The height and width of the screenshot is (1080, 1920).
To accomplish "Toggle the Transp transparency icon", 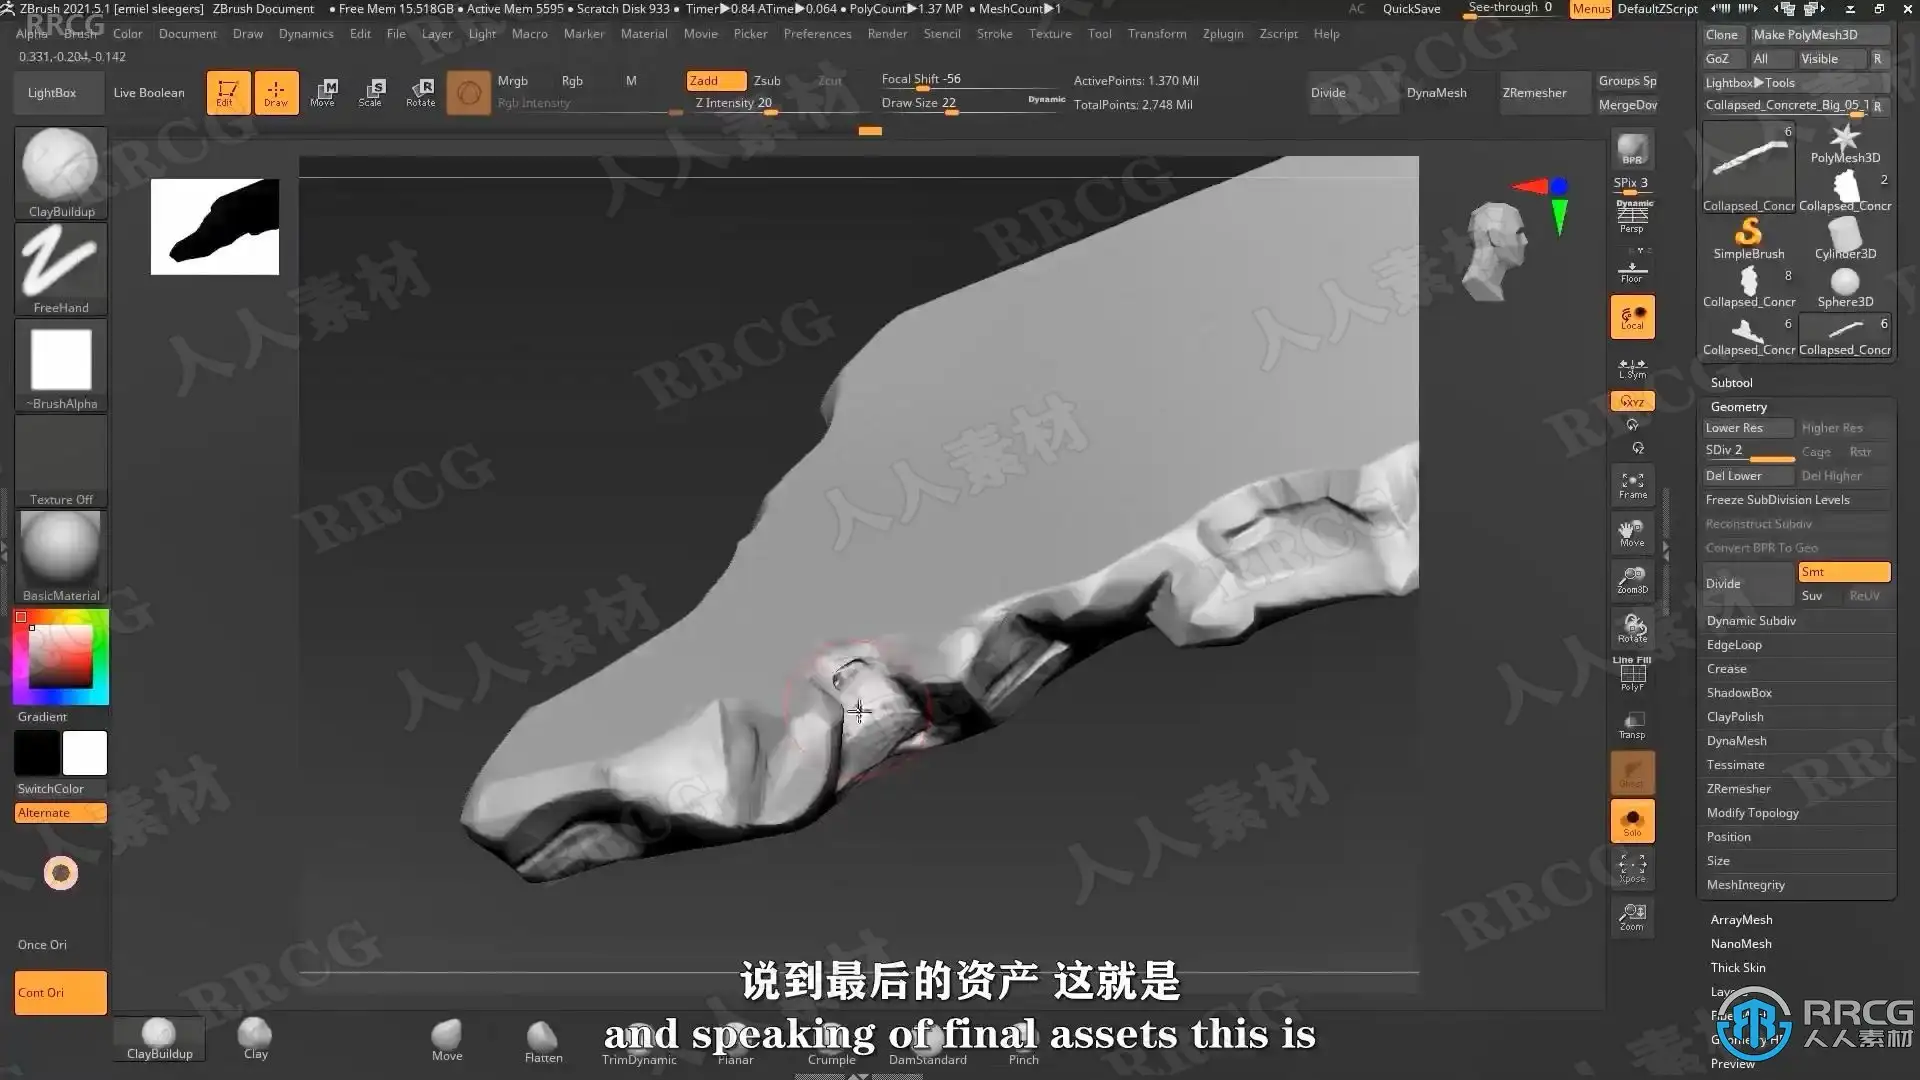I will (1632, 725).
